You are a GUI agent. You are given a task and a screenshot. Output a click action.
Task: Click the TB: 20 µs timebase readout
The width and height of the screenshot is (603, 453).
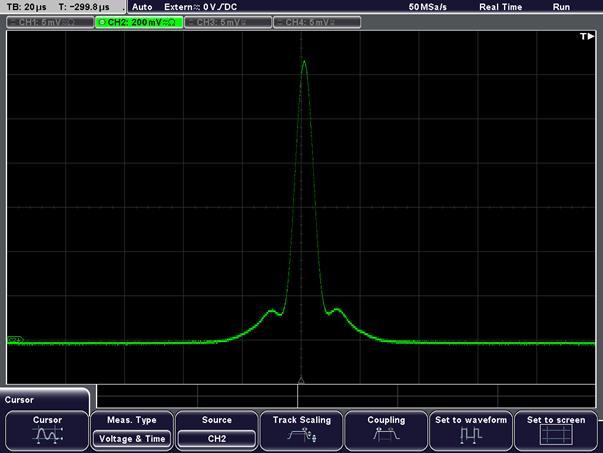pyautogui.click(x=27, y=6)
